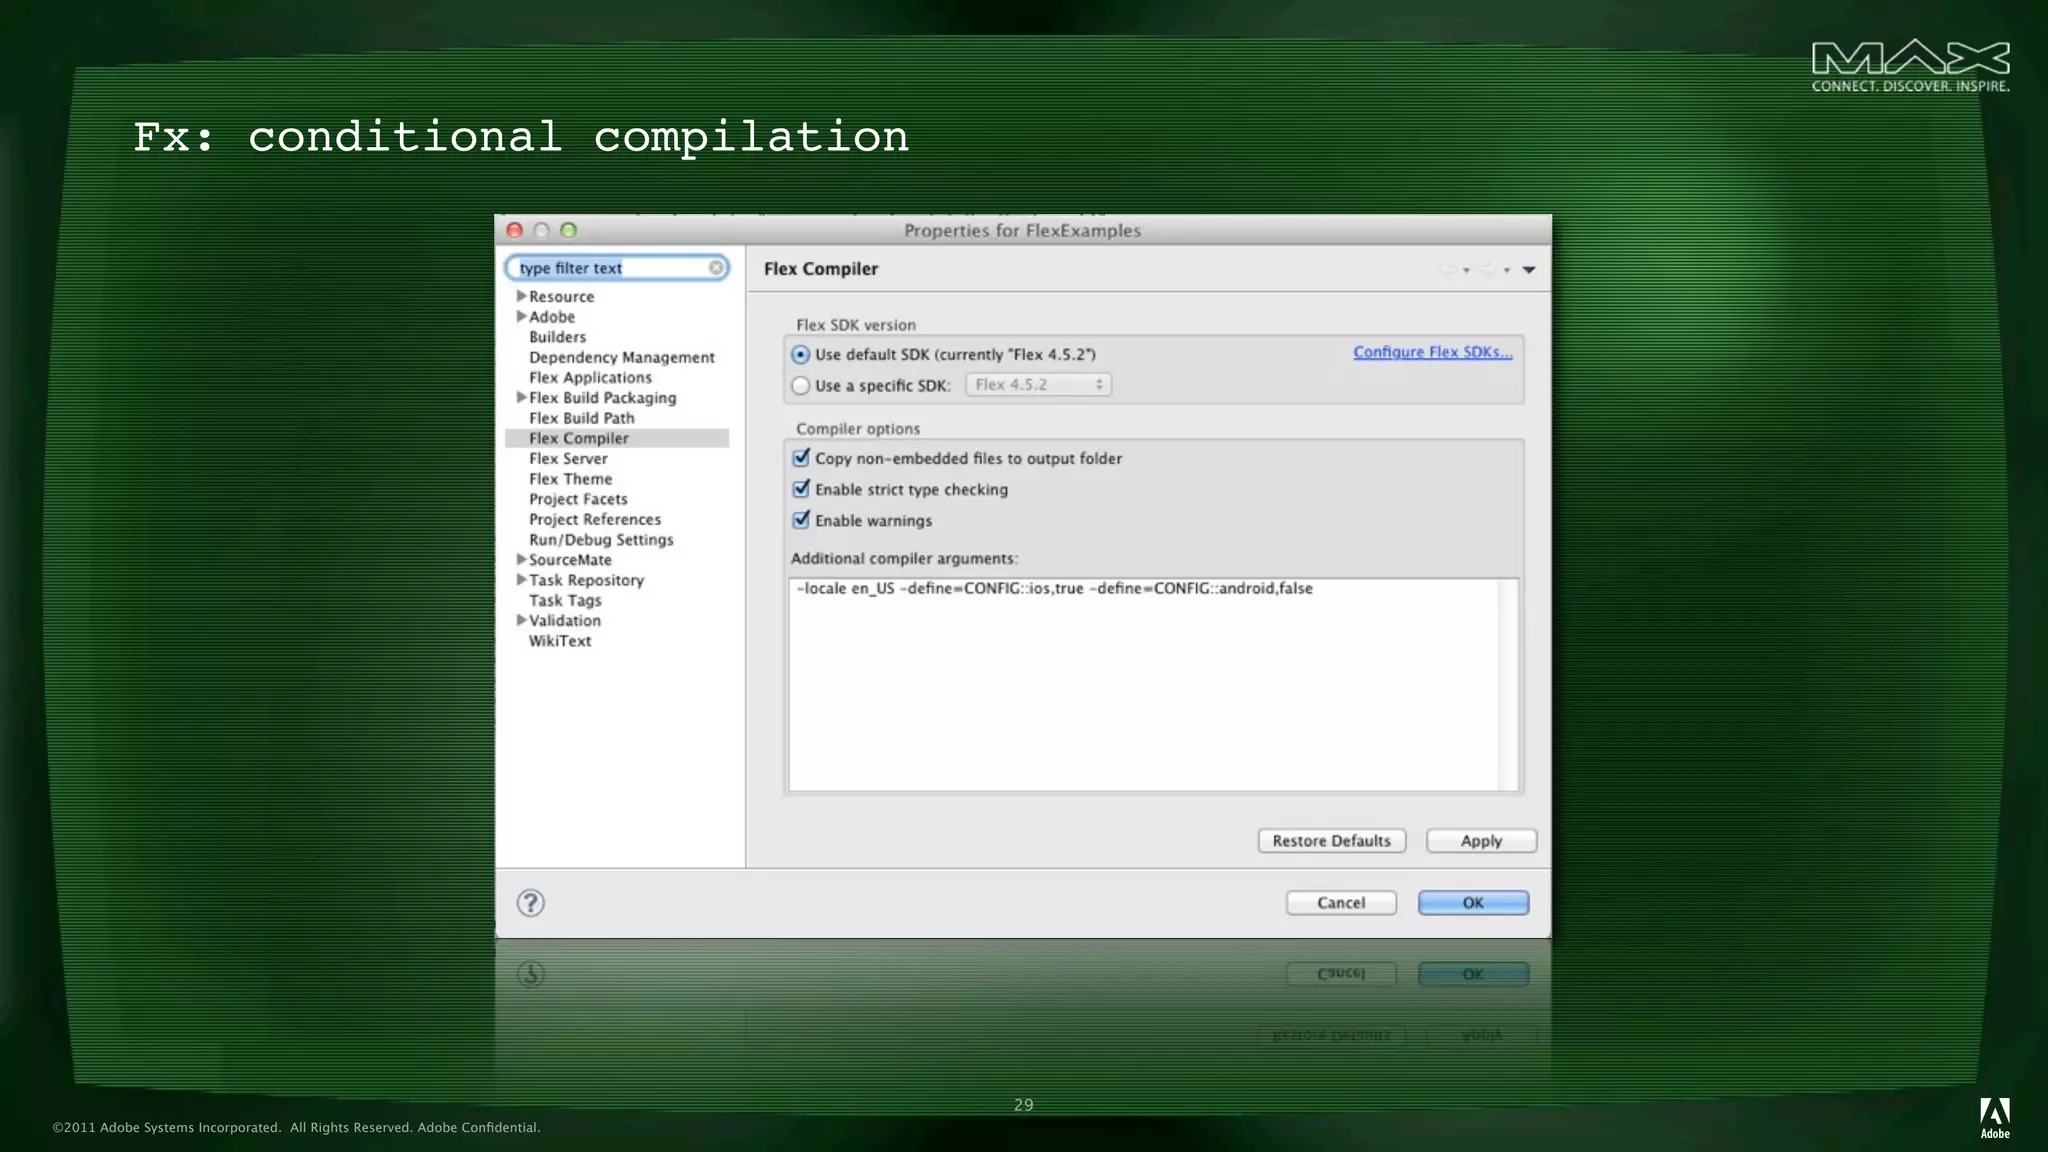Click into Additional compiler arguments text area
The height and width of the screenshot is (1152, 2048).
pyautogui.click(x=1143, y=685)
